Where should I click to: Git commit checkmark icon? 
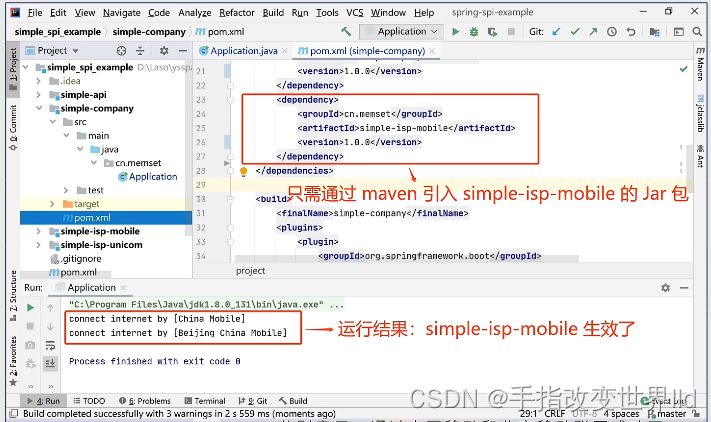tap(575, 31)
